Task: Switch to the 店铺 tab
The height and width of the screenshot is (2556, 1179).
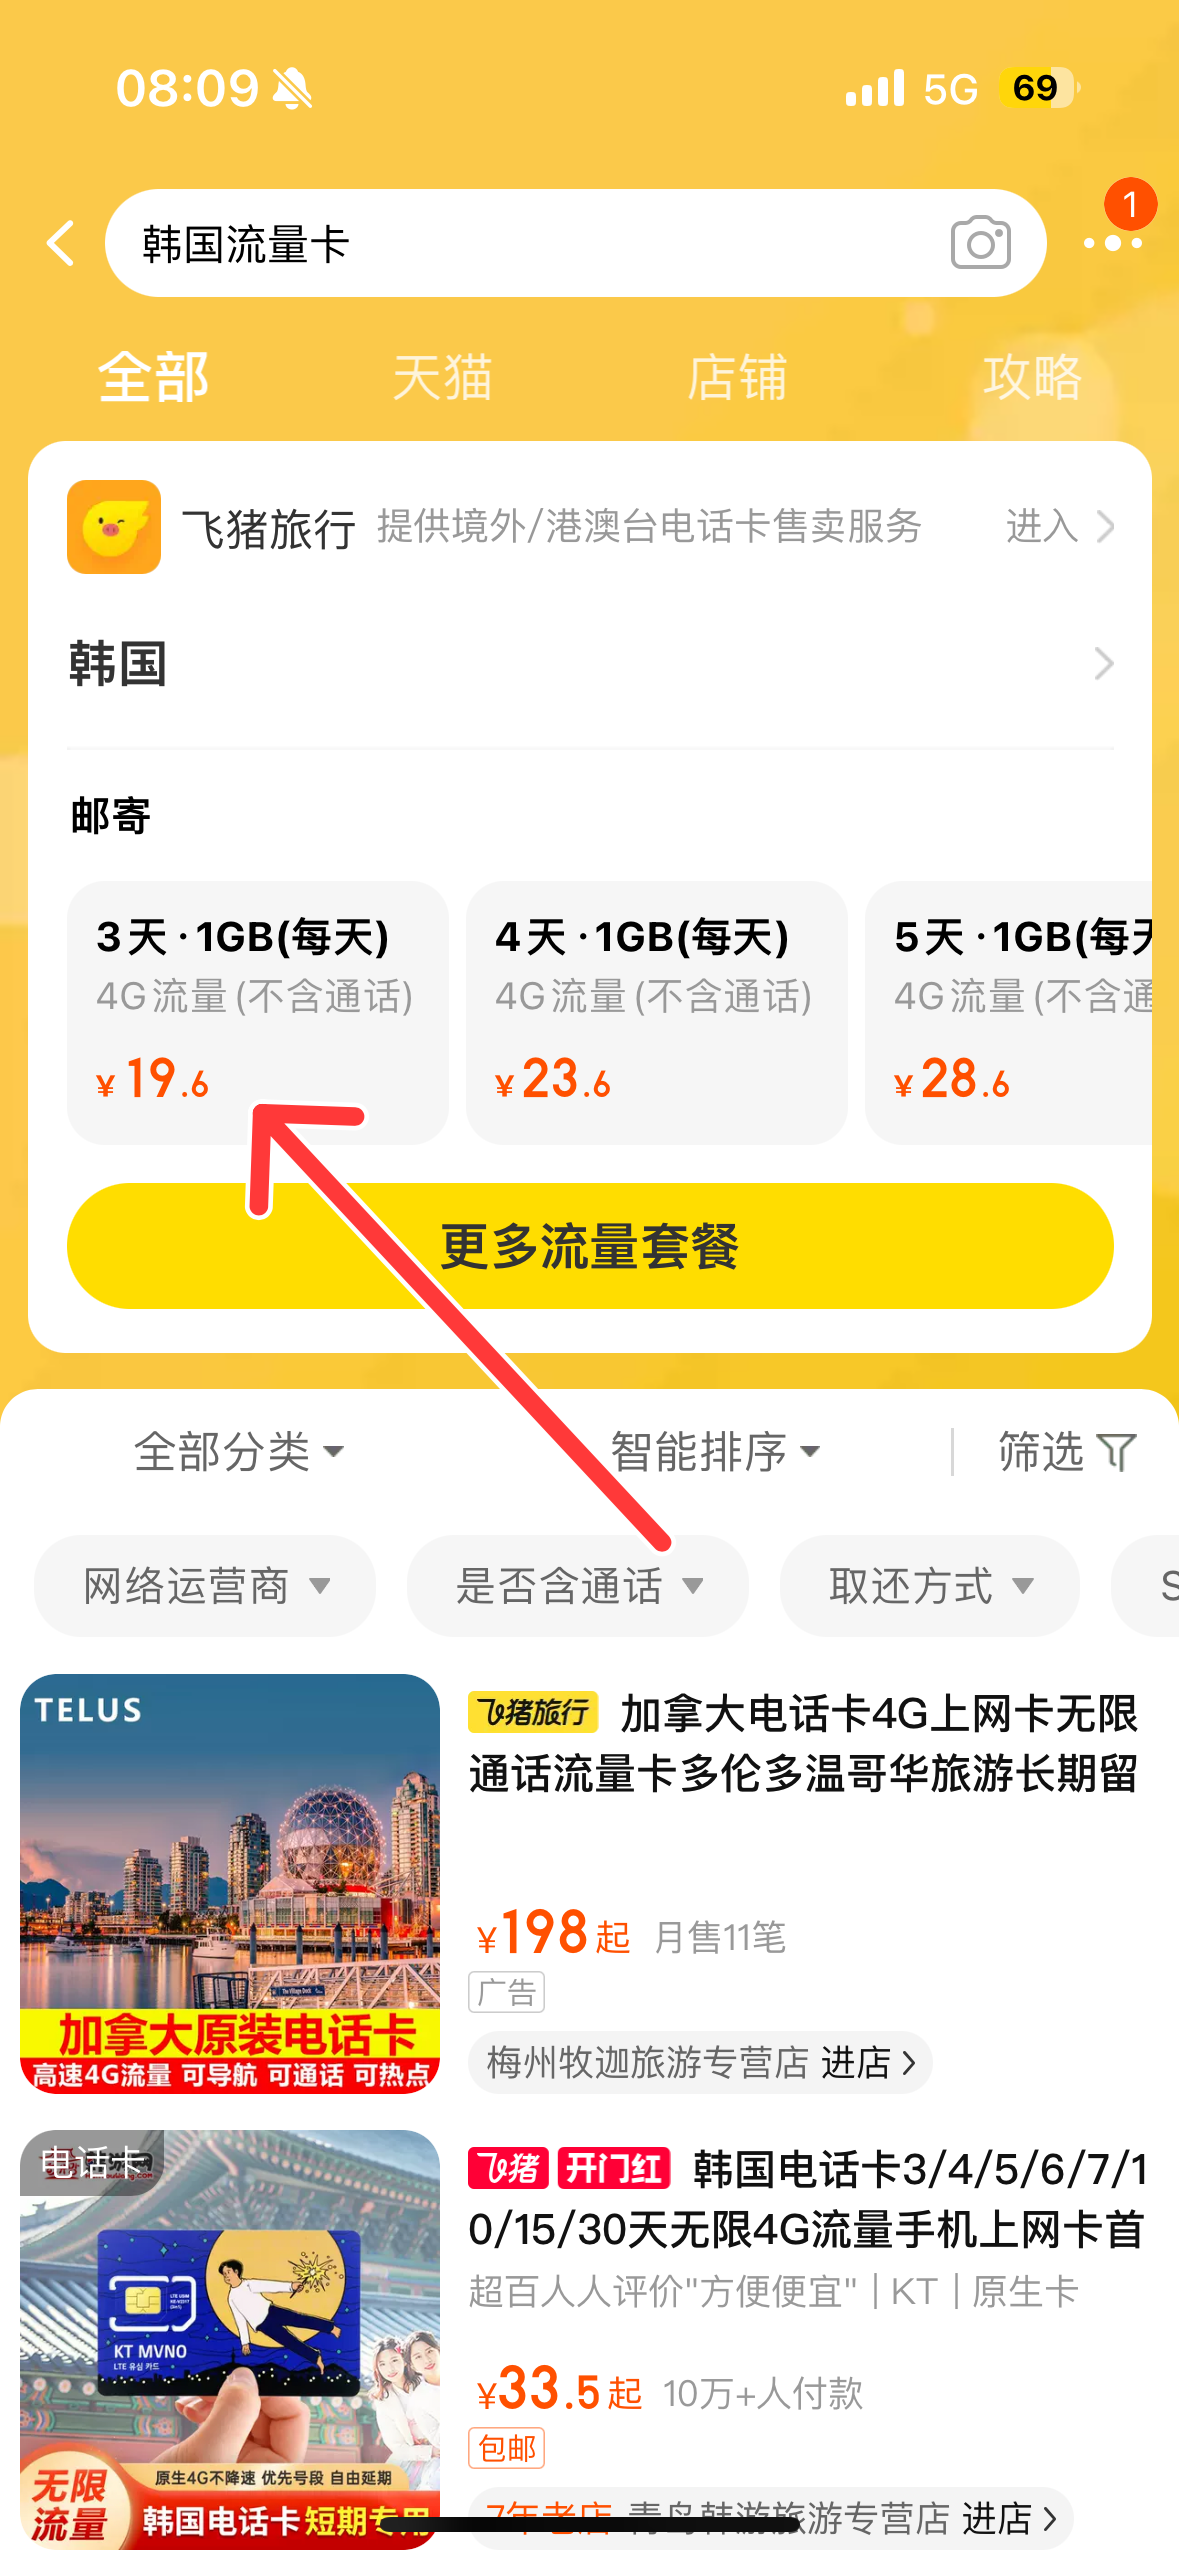Action: 737,378
